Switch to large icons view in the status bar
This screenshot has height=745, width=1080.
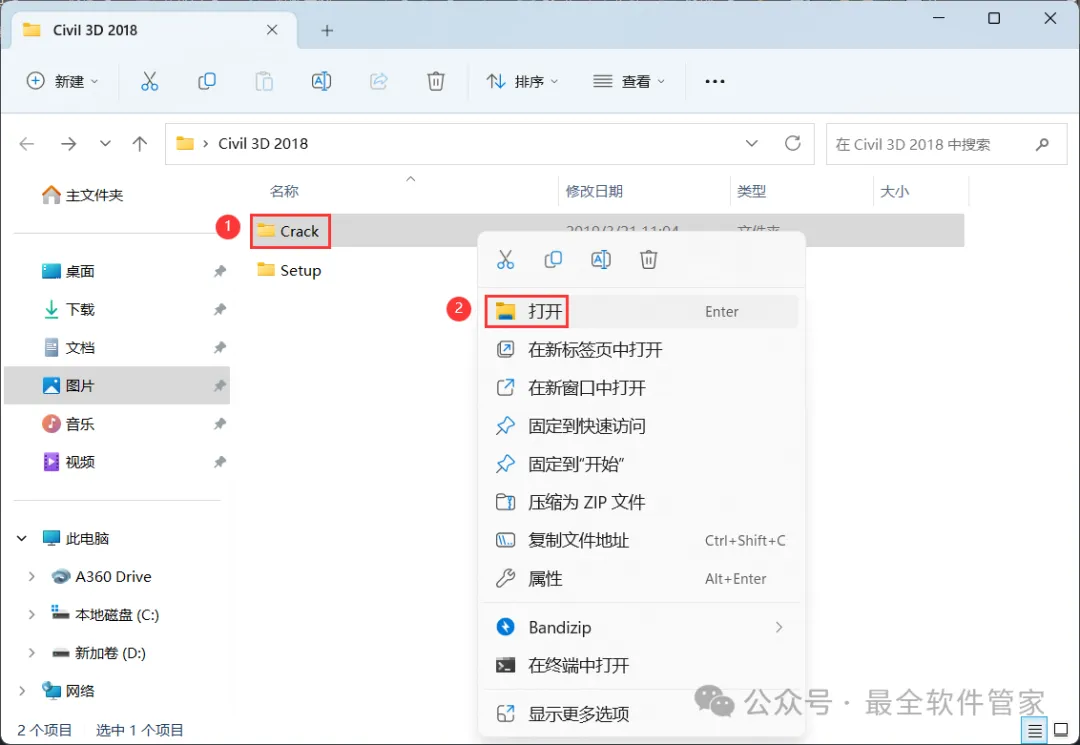(1061, 730)
